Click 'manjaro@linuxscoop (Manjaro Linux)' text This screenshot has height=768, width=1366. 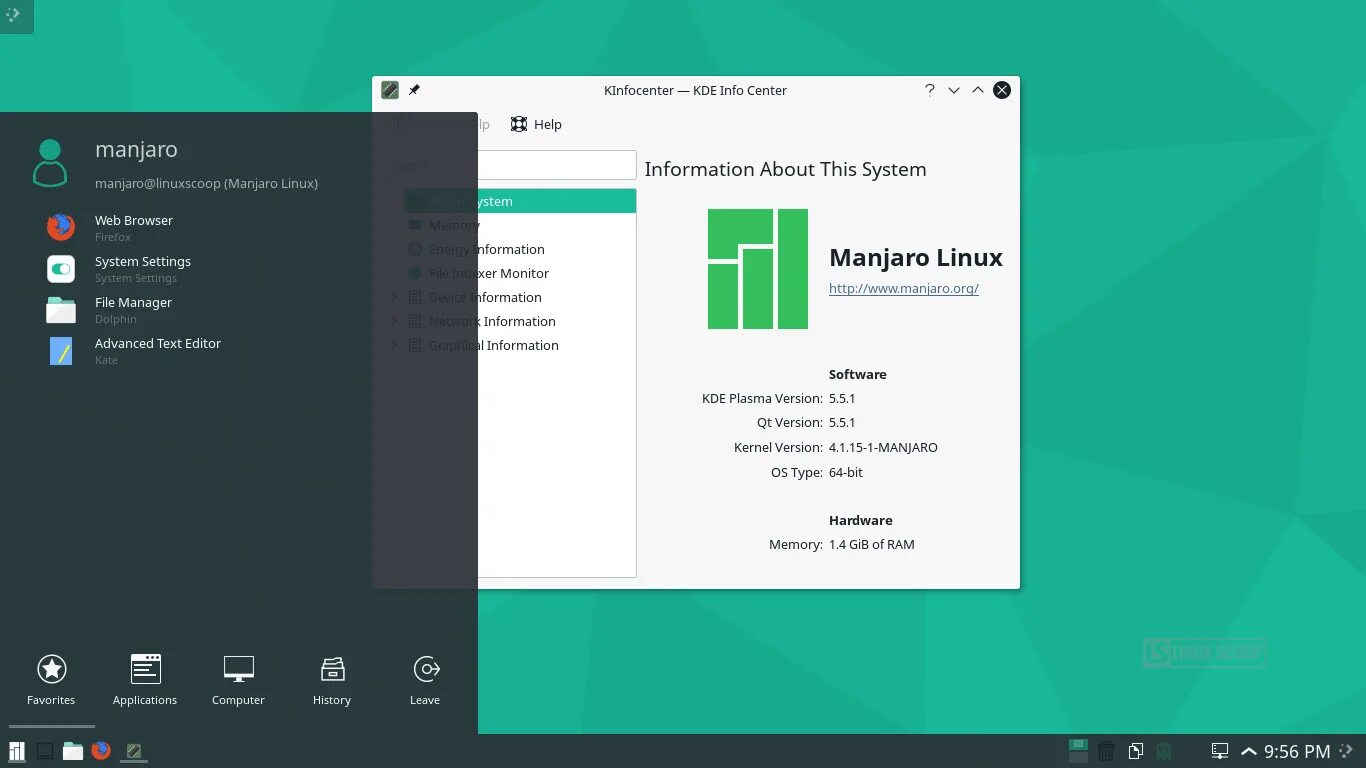pyautogui.click(x=206, y=183)
